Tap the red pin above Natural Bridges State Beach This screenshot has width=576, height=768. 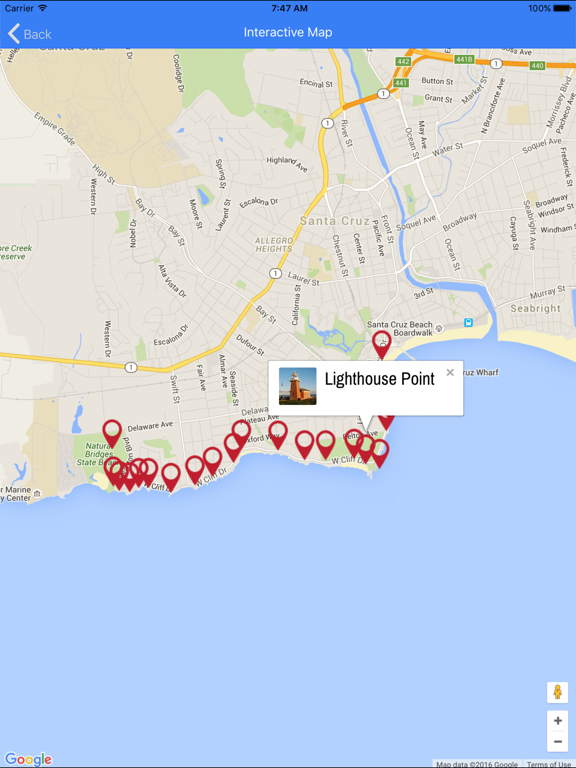pyautogui.click(x=112, y=433)
